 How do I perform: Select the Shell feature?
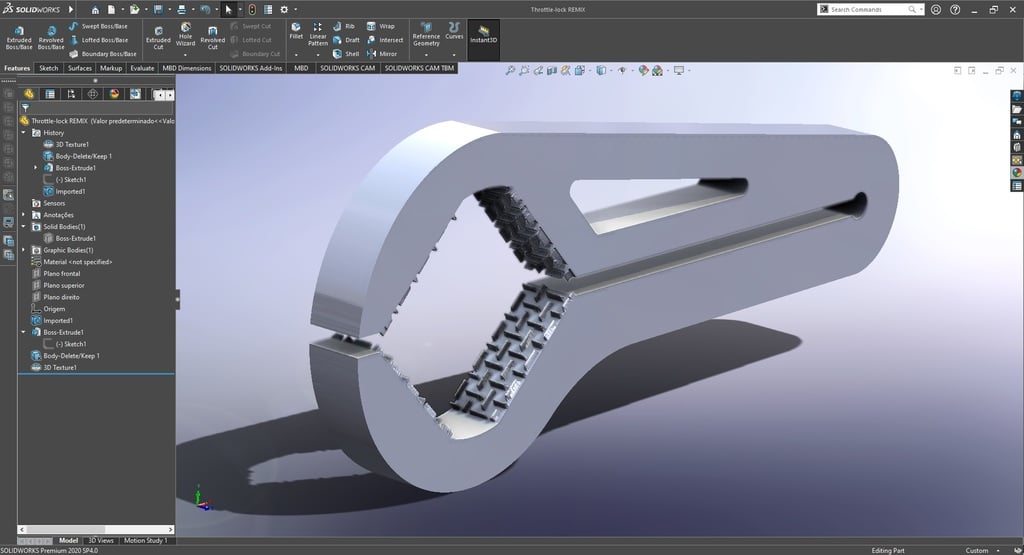[346, 54]
